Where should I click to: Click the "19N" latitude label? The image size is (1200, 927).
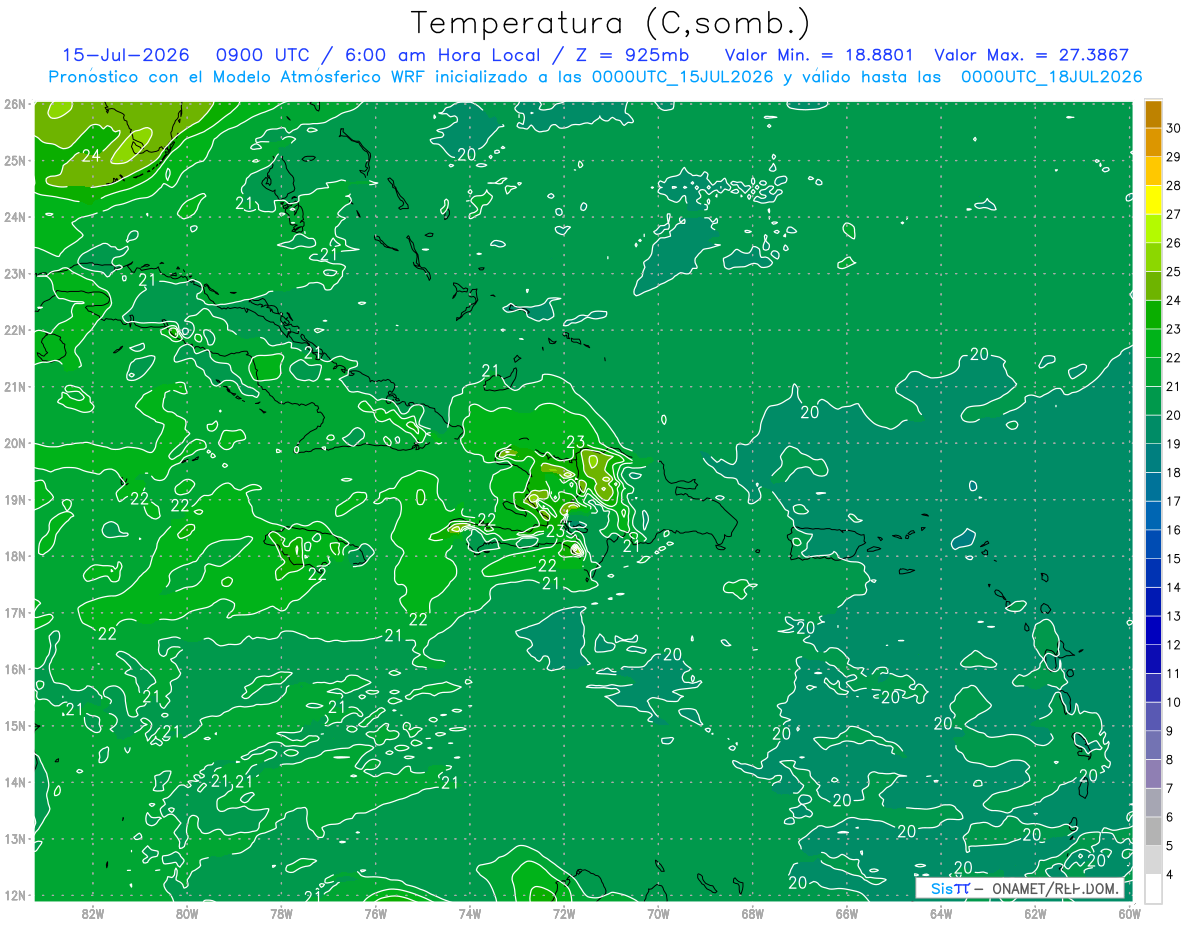(15, 499)
